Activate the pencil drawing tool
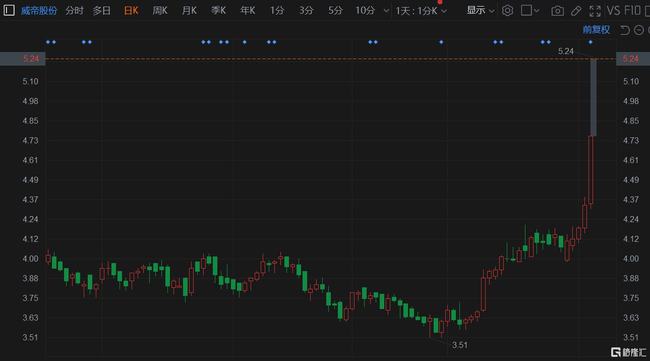Viewport: 650px width, 361px height. coord(576,11)
